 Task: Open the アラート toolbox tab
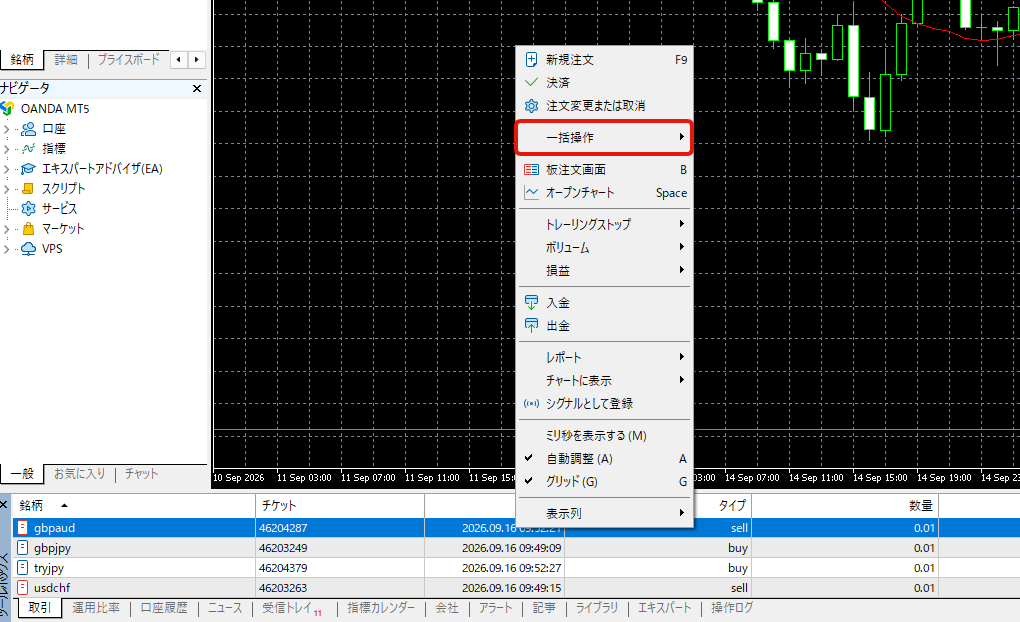[495, 608]
